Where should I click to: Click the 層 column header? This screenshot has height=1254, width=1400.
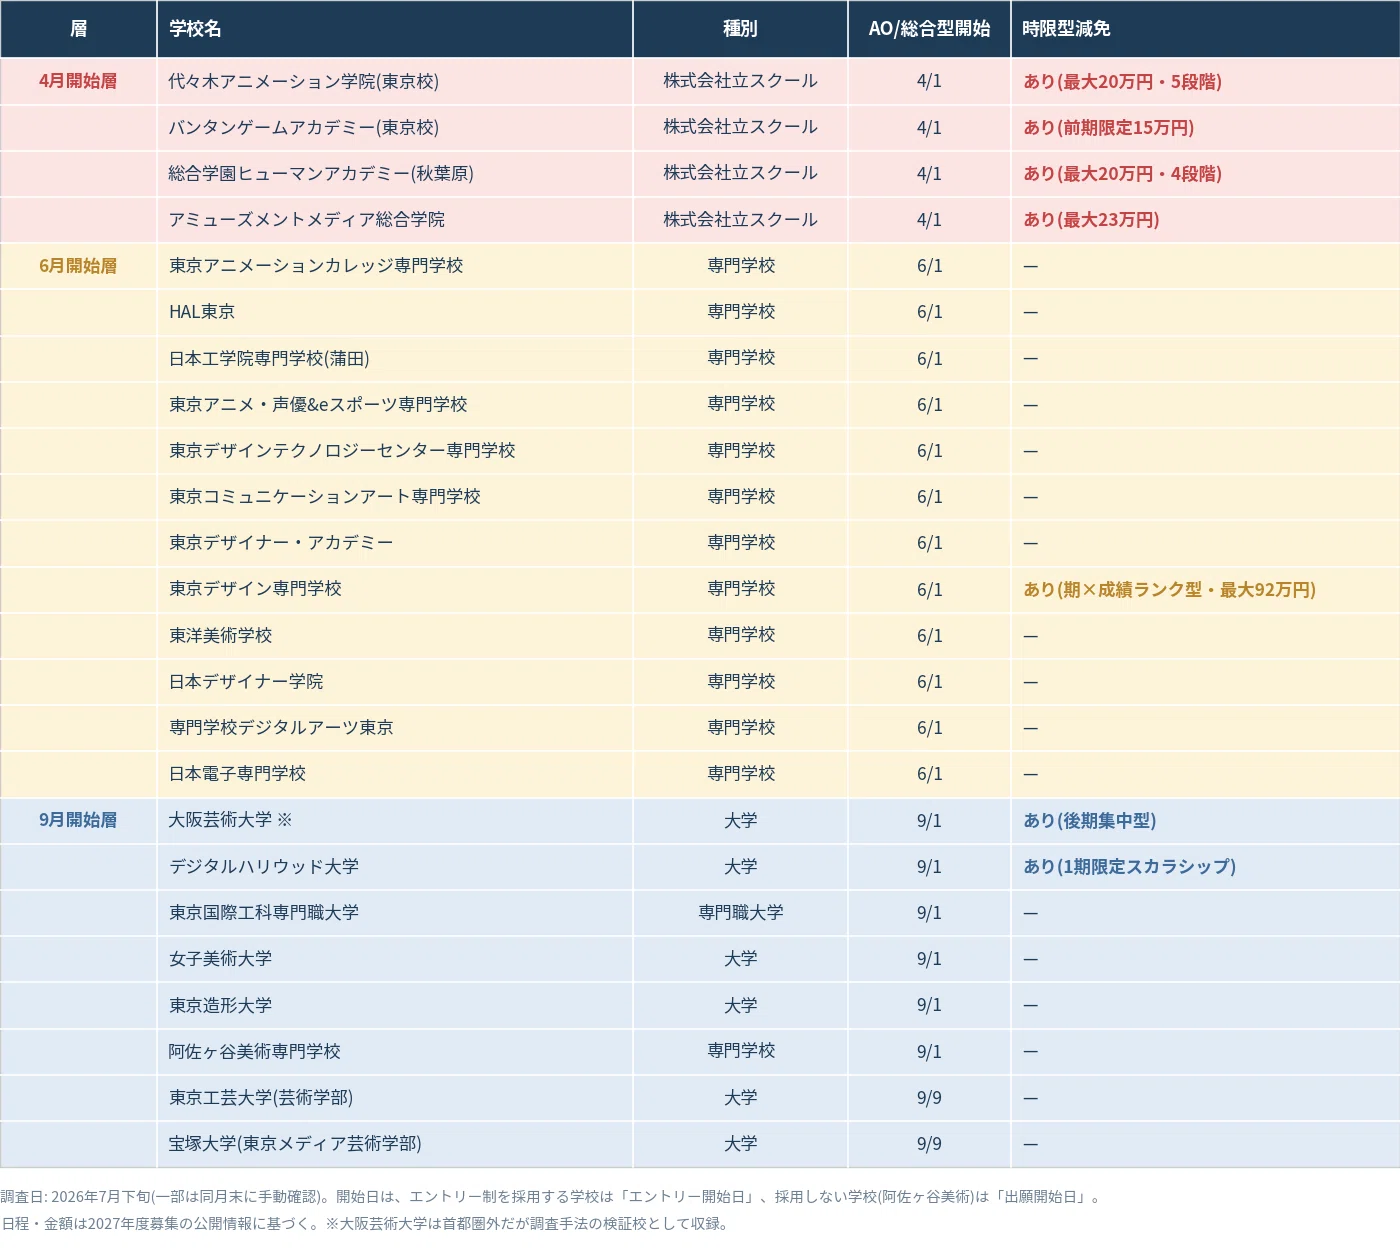pyautogui.click(x=78, y=29)
